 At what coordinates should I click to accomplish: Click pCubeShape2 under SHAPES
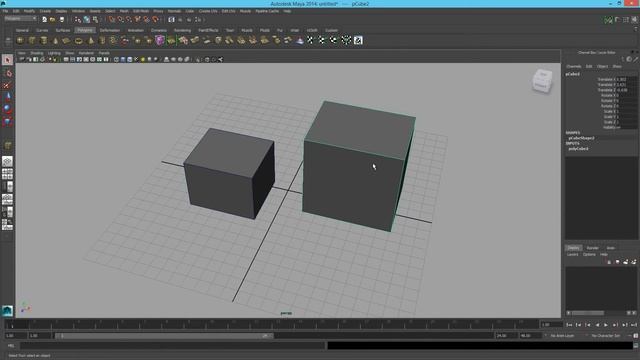[581, 138]
